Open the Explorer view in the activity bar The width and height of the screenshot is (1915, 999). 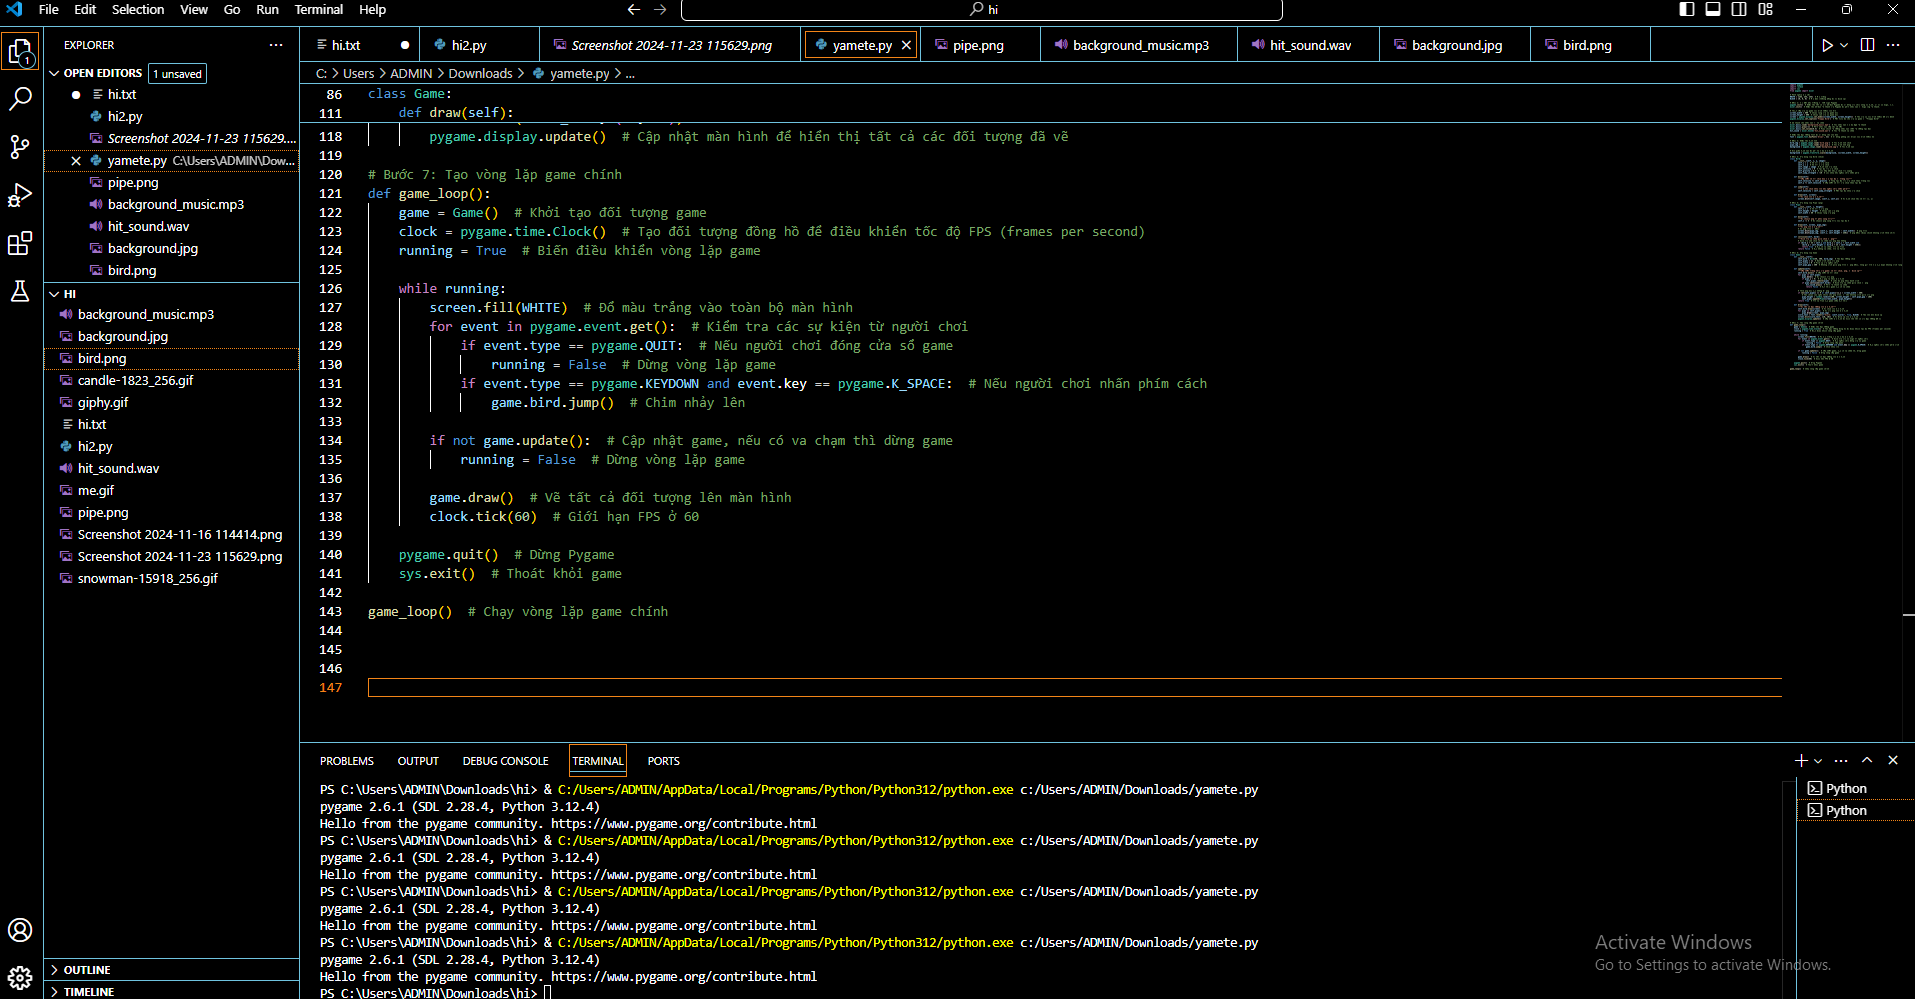coord(21,51)
